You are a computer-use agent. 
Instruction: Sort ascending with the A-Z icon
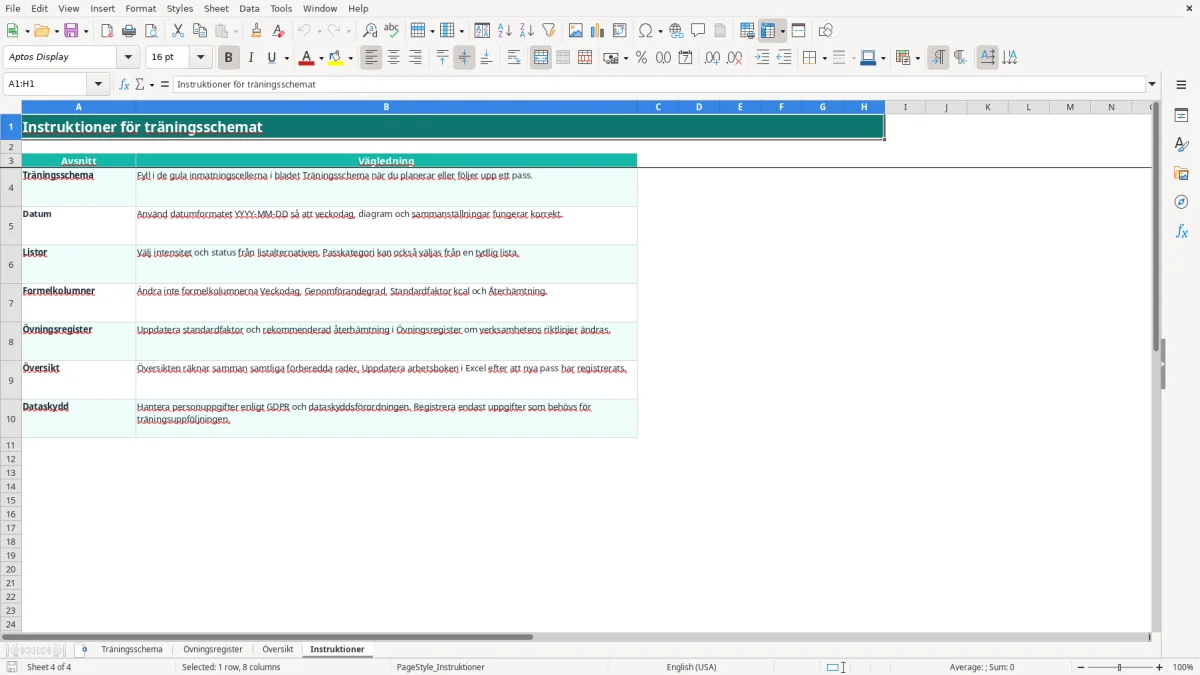click(x=504, y=31)
